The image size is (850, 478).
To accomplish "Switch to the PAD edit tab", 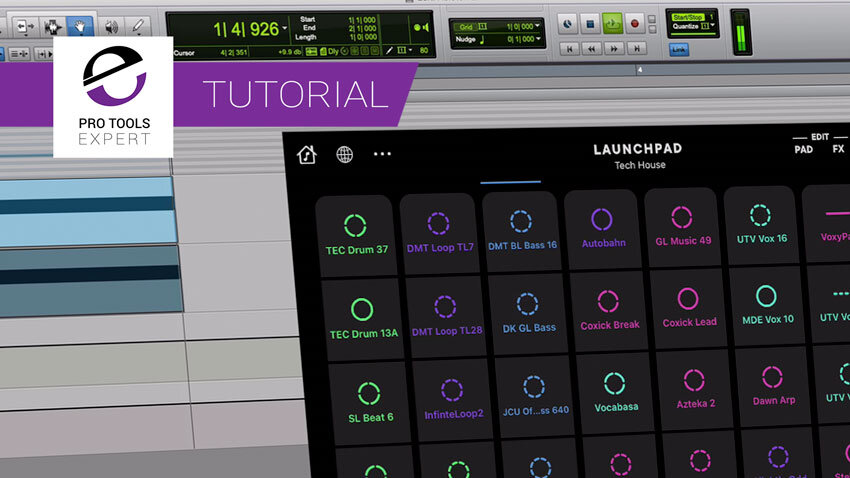I will (x=803, y=150).
